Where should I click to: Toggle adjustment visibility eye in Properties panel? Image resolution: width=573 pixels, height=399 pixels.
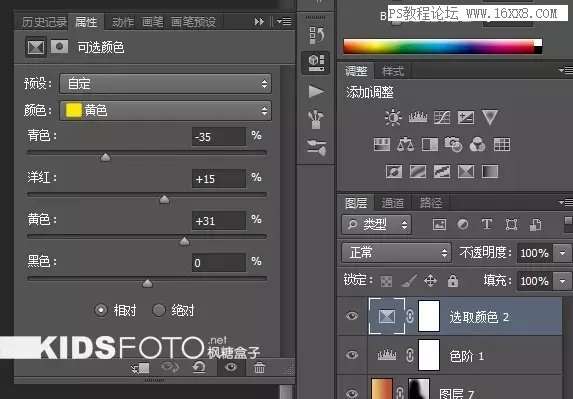tap(231, 367)
